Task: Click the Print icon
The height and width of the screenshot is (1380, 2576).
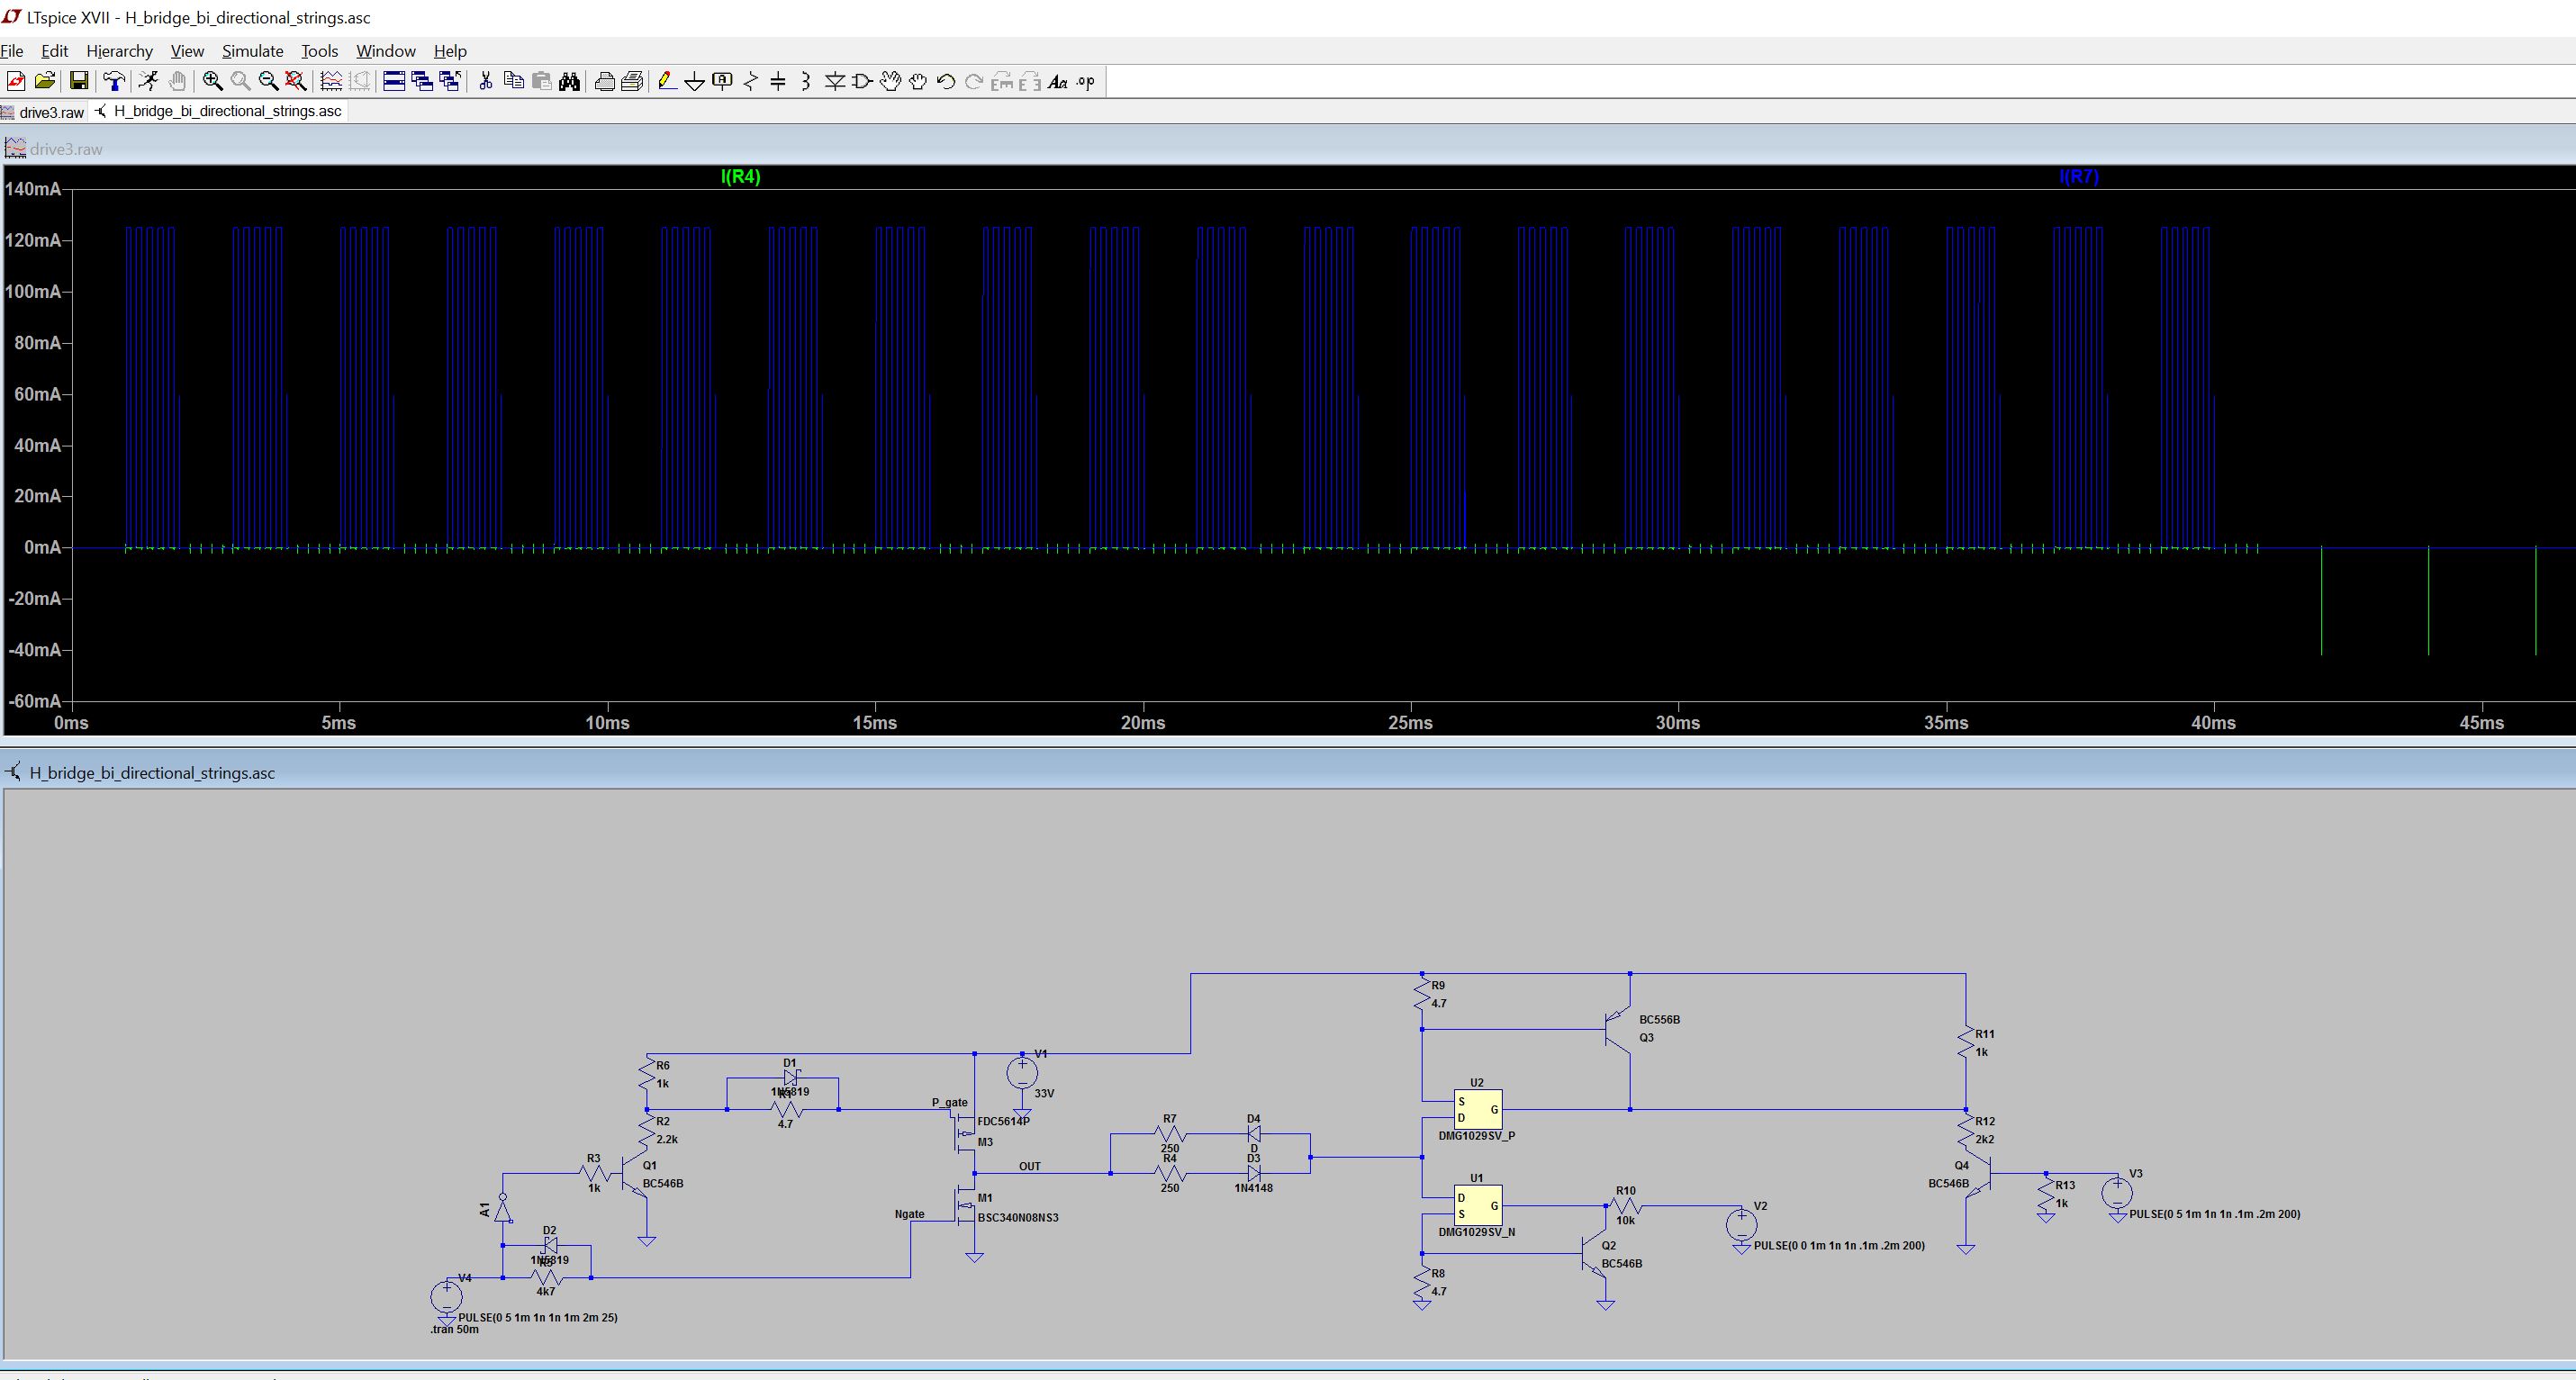Action: pyautogui.click(x=604, y=82)
